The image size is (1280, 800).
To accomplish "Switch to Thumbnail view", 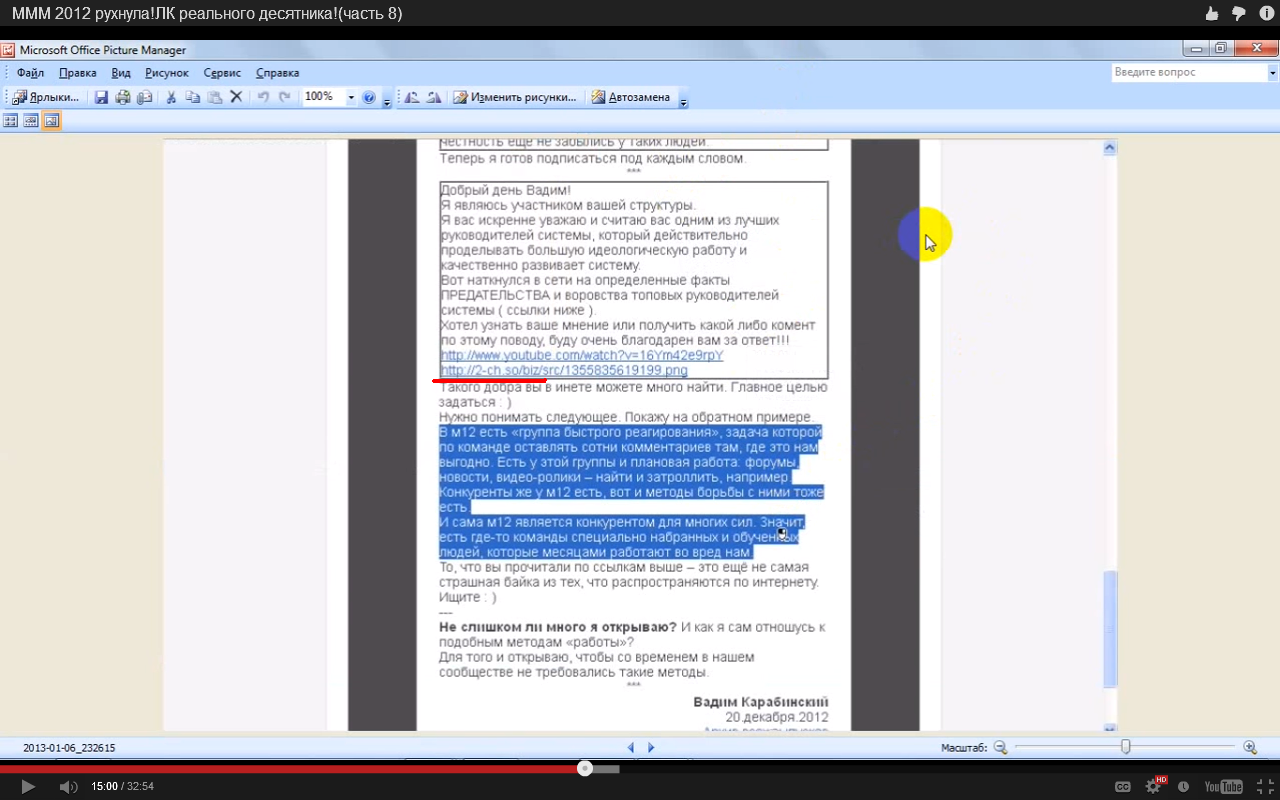I will point(11,121).
